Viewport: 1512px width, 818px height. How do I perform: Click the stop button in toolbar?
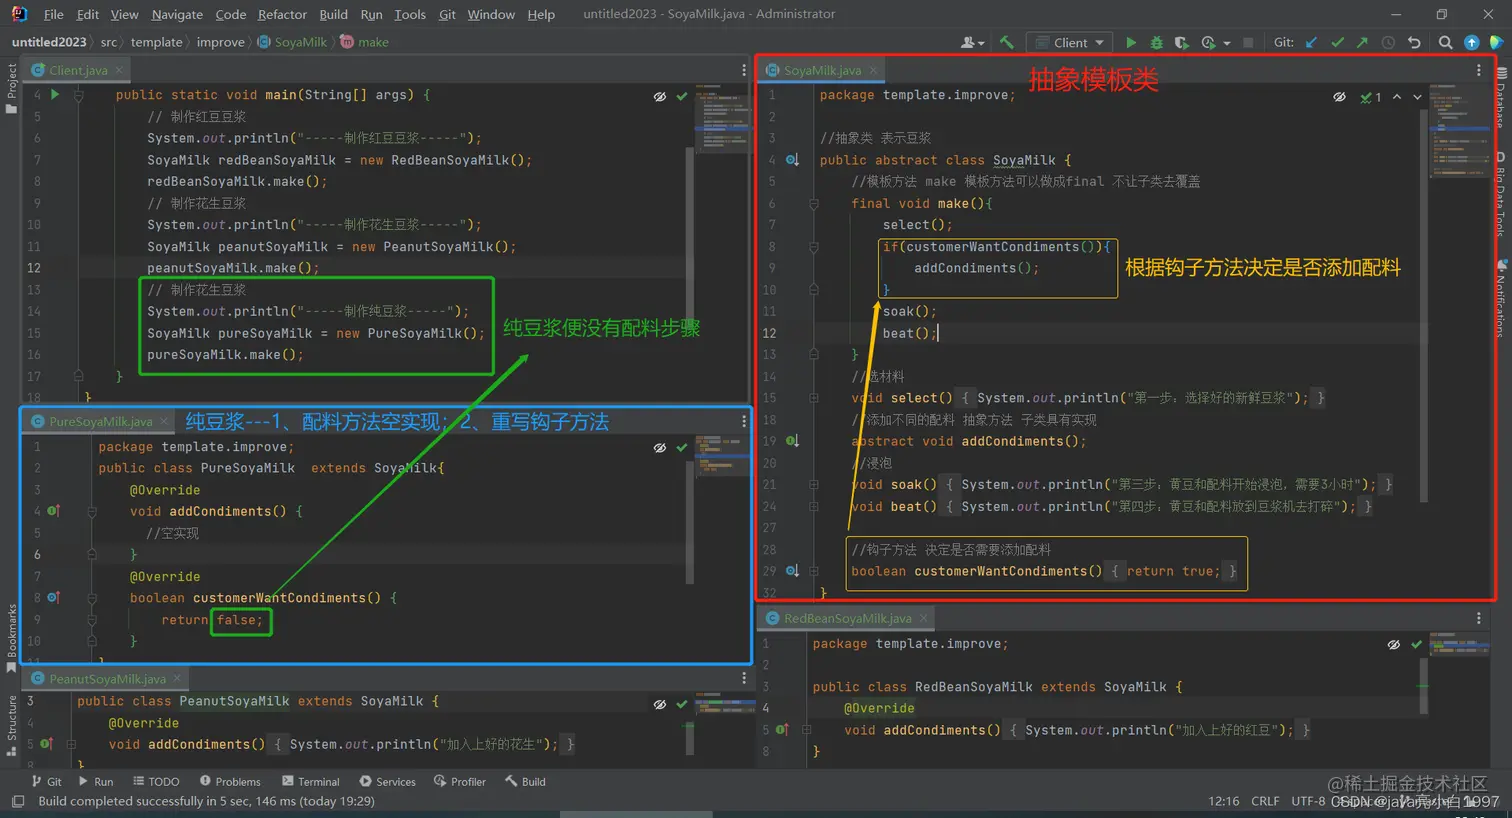pyautogui.click(x=1248, y=43)
